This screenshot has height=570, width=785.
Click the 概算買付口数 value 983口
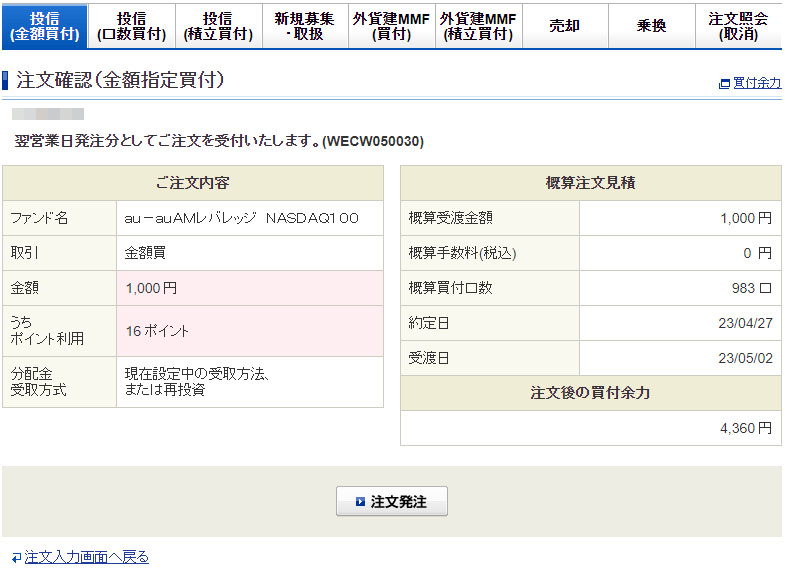[x=751, y=288]
